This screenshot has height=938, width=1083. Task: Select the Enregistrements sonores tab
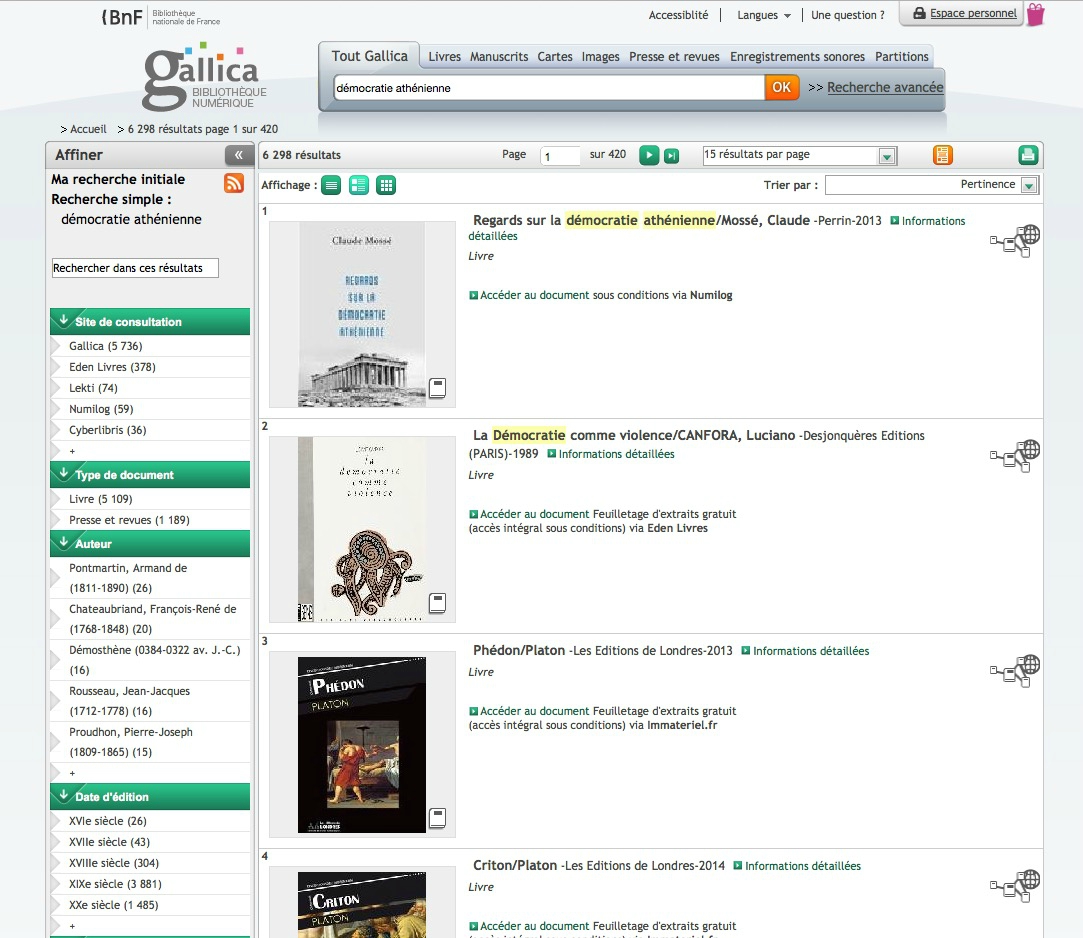click(797, 57)
